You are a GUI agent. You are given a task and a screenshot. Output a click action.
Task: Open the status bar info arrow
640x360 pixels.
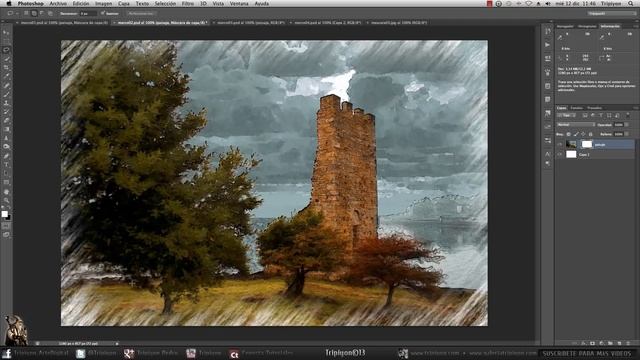[117, 344]
